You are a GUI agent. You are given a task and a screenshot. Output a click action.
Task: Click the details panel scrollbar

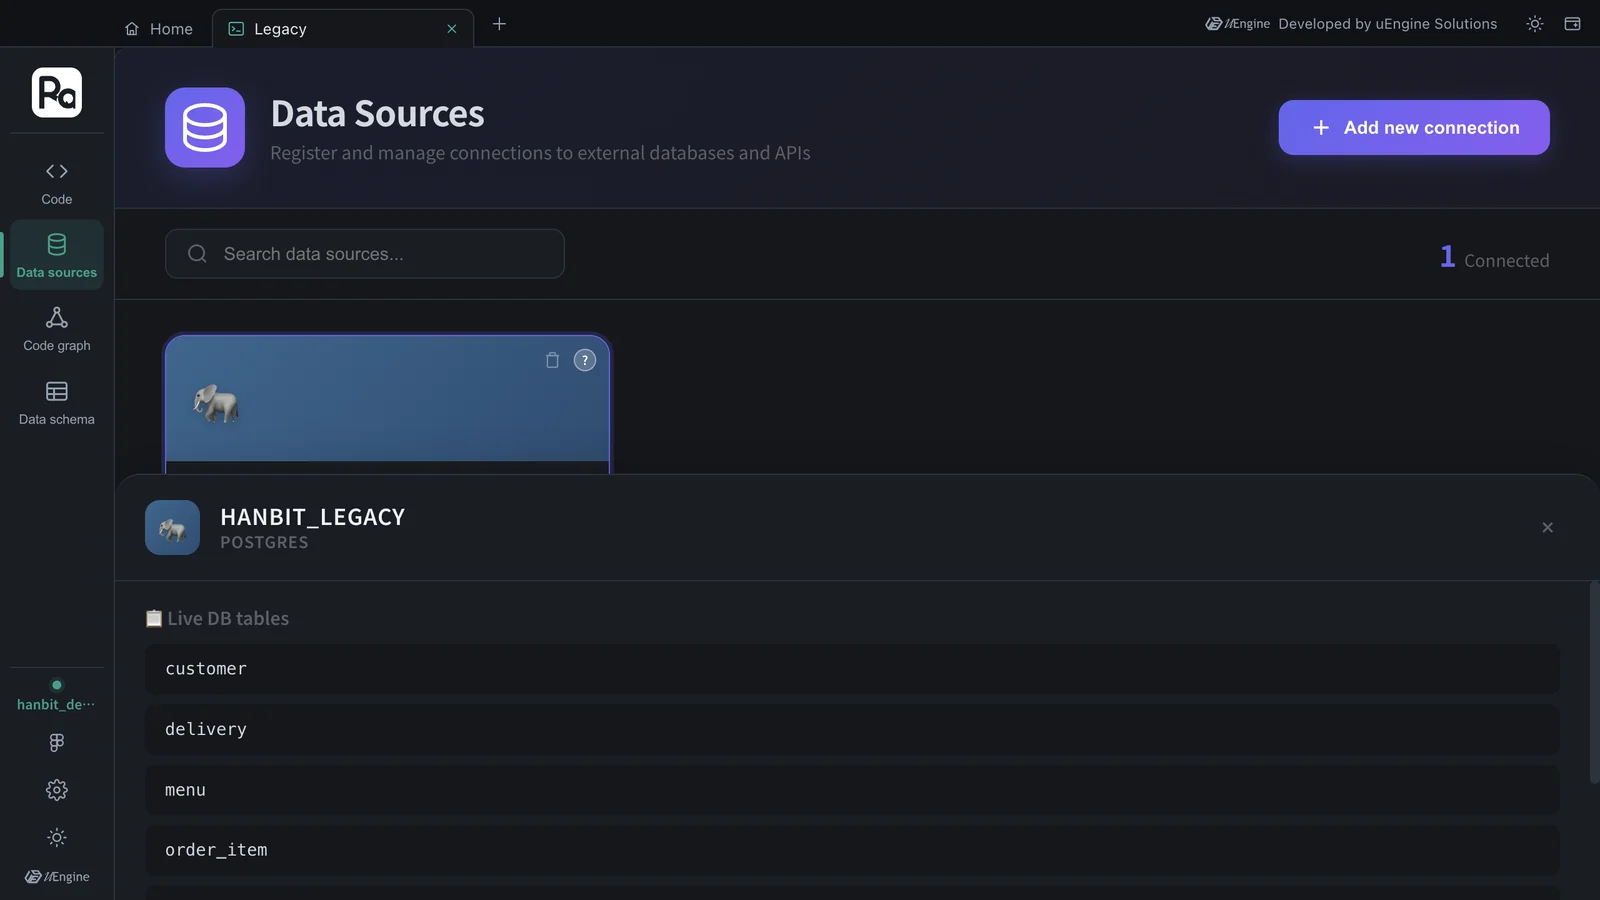[1594, 682]
